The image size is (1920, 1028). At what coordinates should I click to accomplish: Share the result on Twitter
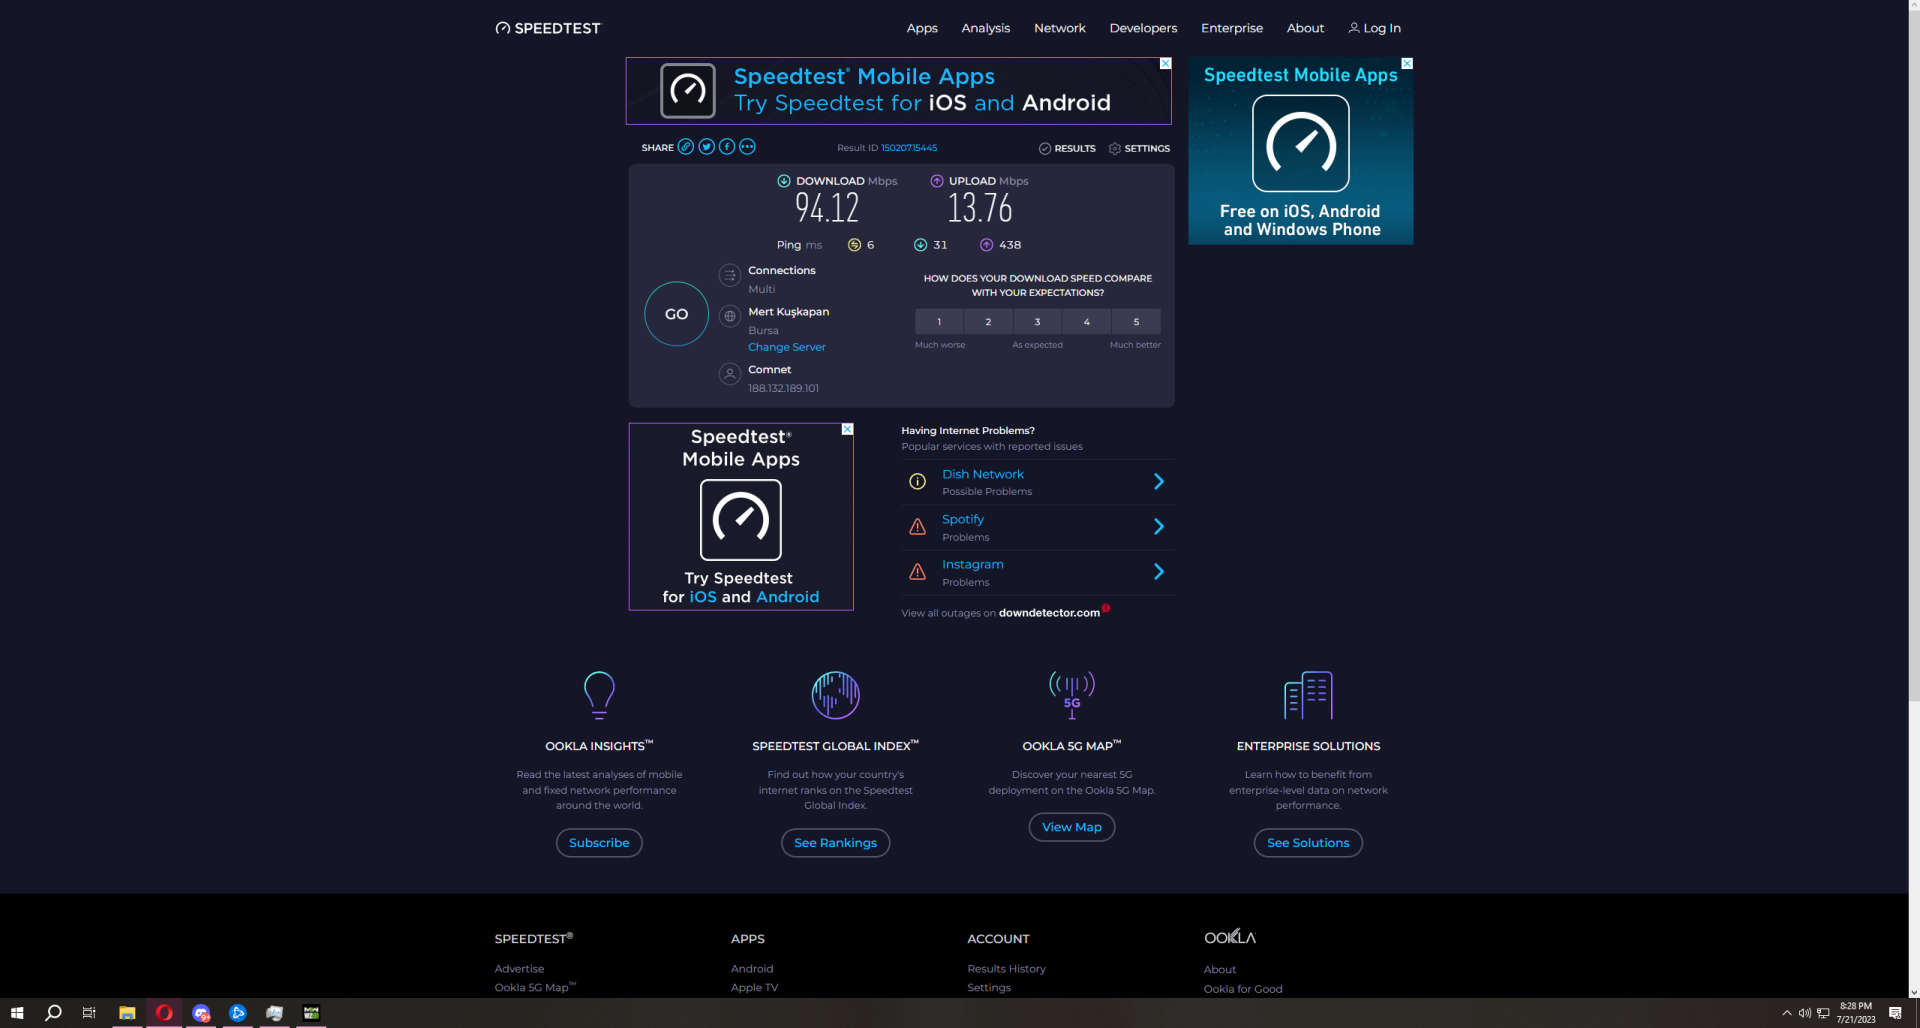coord(707,147)
